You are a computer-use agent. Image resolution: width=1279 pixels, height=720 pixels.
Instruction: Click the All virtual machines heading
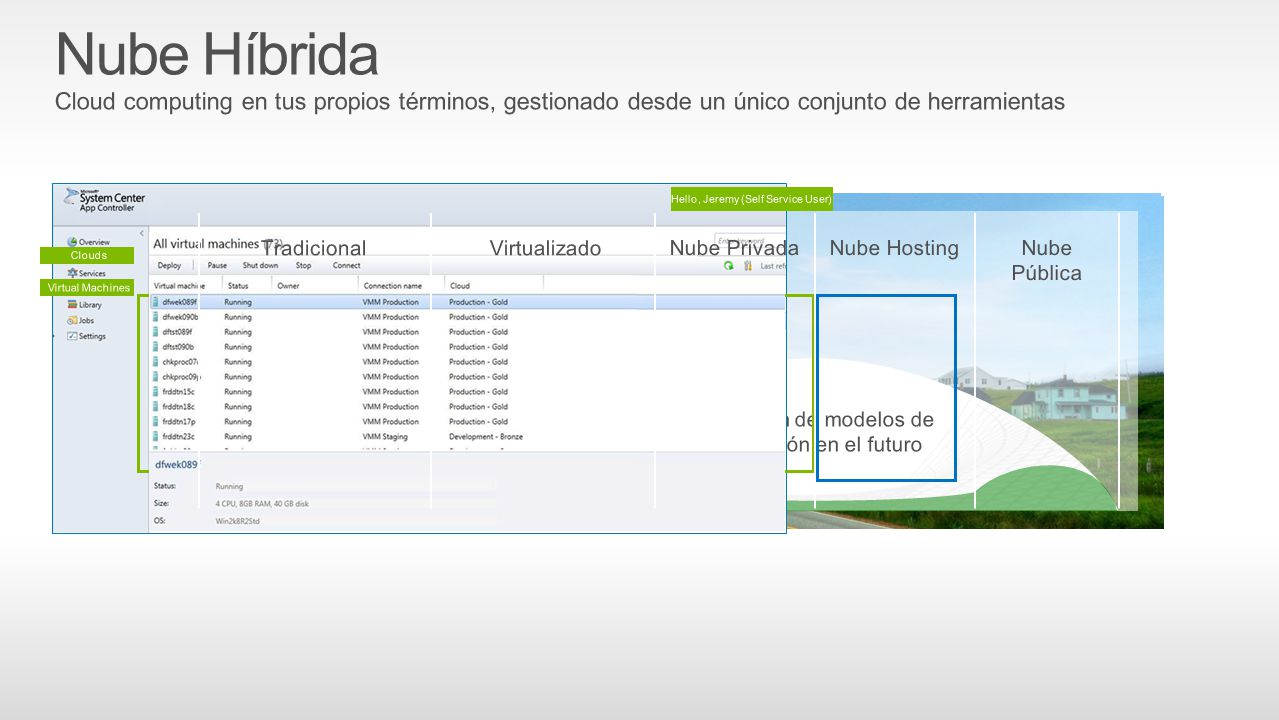click(217, 243)
